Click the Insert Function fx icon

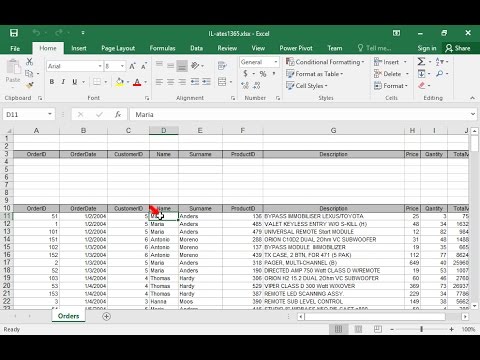[118, 114]
